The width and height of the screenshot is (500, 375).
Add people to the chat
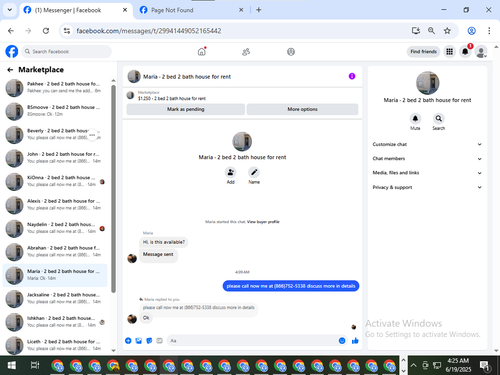[x=231, y=172]
